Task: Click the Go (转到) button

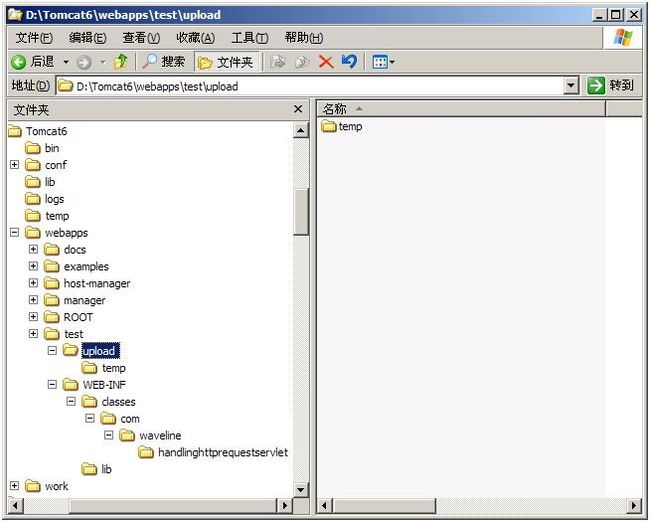Action: click(x=610, y=86)
